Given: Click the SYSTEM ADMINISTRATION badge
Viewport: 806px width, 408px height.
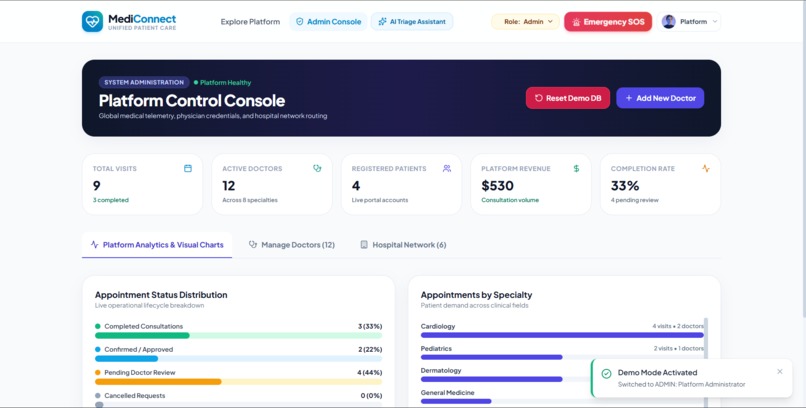Looking at the screenshot, I should tap(144, 83).
